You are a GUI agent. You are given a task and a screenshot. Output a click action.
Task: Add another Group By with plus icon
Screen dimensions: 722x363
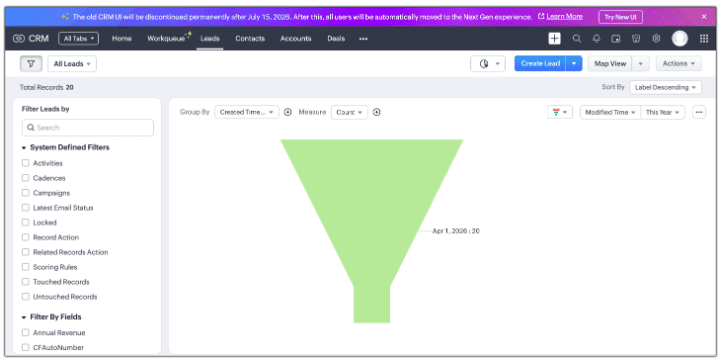pyautogui.click(x=288, y=112)
